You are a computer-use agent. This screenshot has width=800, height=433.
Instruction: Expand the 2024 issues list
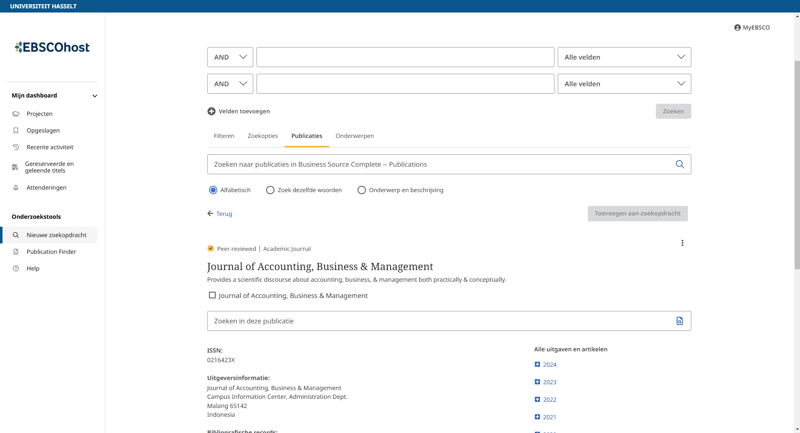point(537,365)
